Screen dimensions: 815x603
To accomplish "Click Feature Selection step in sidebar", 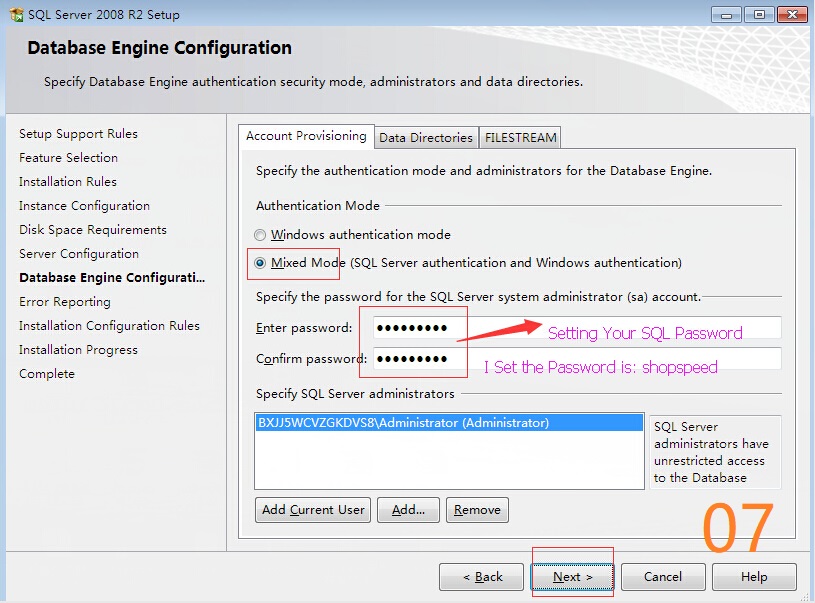I will click(x=68, y=158).
